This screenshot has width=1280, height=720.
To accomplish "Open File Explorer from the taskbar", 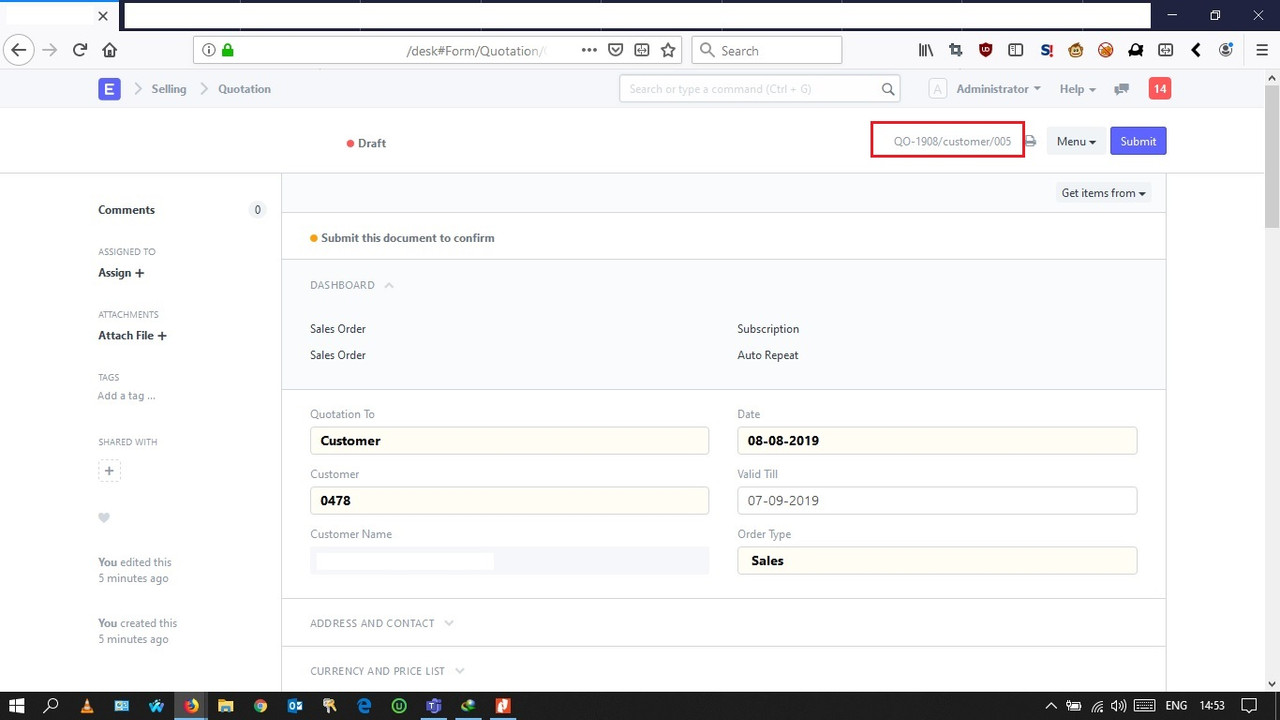I will click(226, 705).
